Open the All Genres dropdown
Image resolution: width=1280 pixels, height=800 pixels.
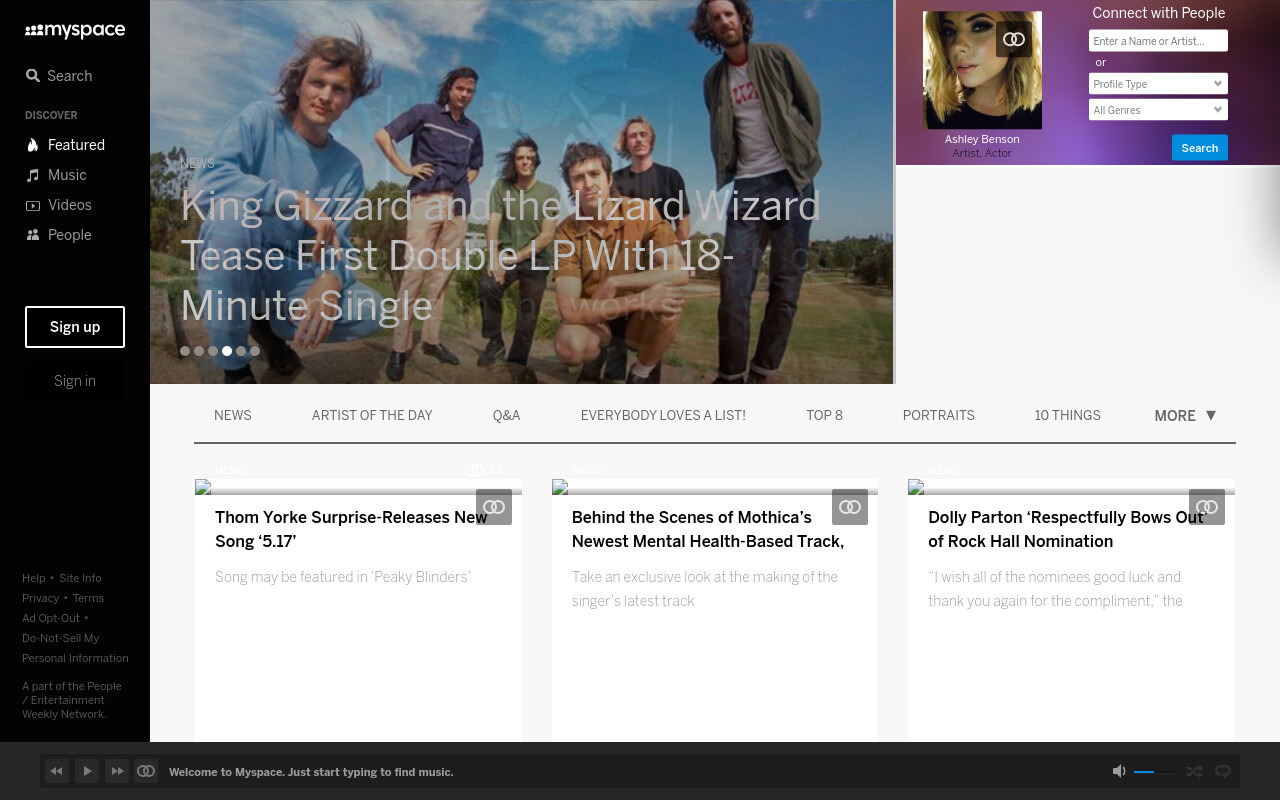(x=1158, y=110)
